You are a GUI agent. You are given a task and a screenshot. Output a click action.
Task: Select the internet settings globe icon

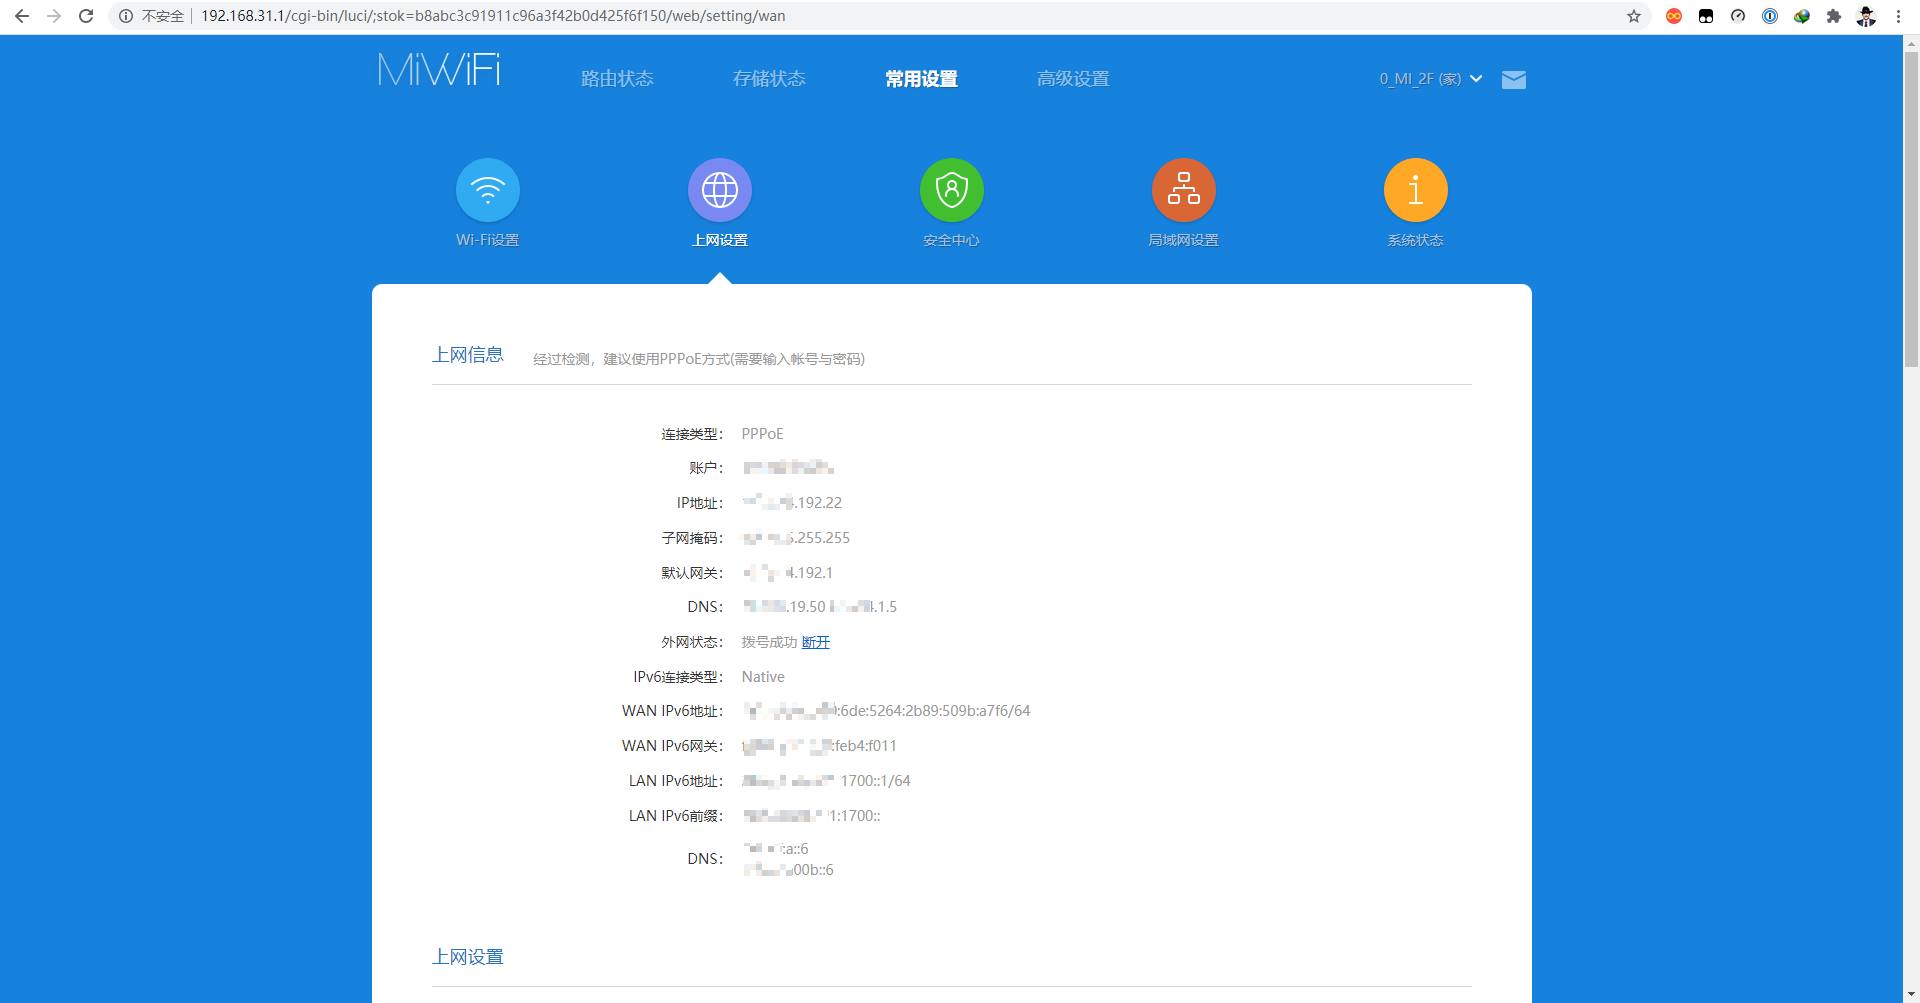tap(719, 190)
